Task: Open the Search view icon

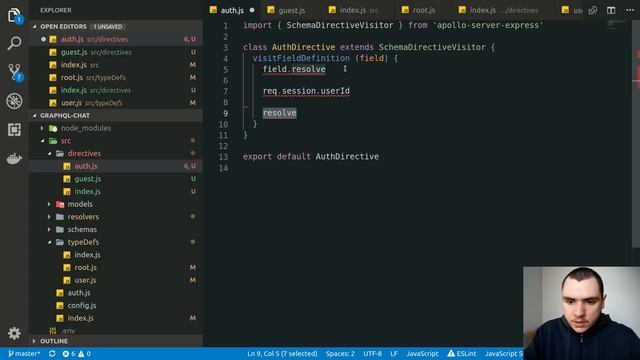Action: tap(14, 43)
